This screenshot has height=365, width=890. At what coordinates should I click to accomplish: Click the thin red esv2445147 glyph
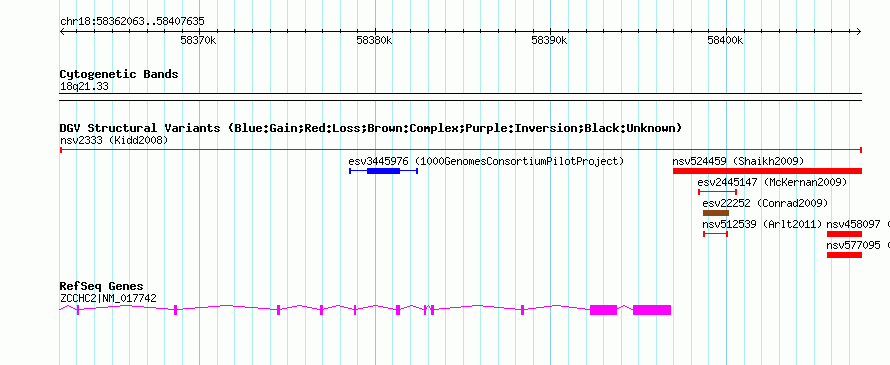pyautogui.click(x=717, y=192)
